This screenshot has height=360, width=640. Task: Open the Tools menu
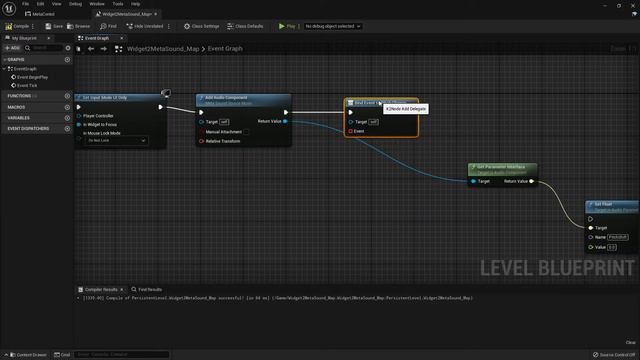click(118, 4)
